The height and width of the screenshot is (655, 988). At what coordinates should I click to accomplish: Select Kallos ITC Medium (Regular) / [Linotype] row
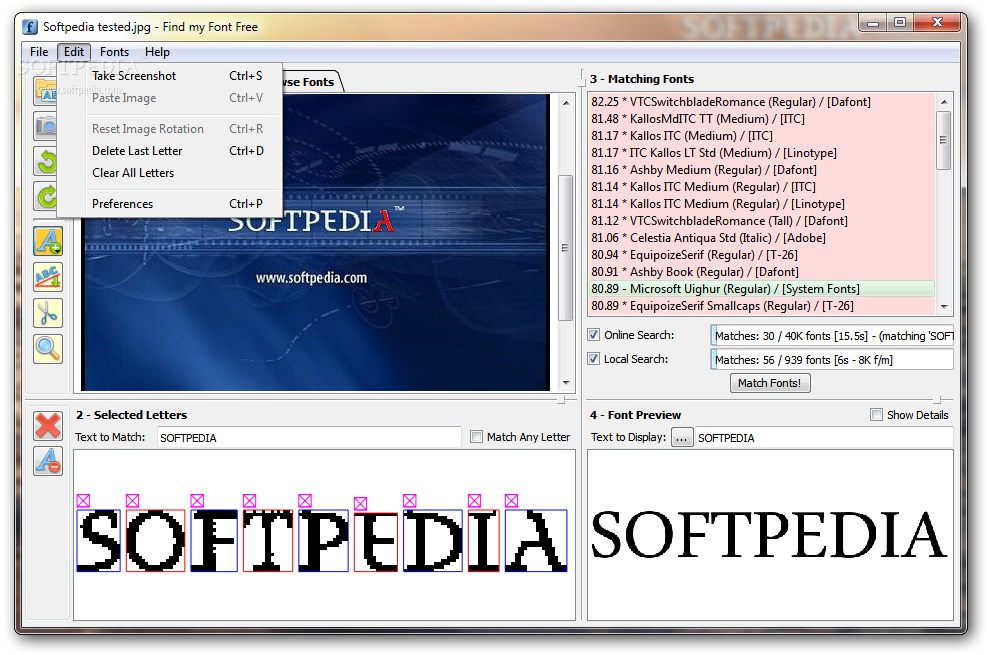[762, 203]
